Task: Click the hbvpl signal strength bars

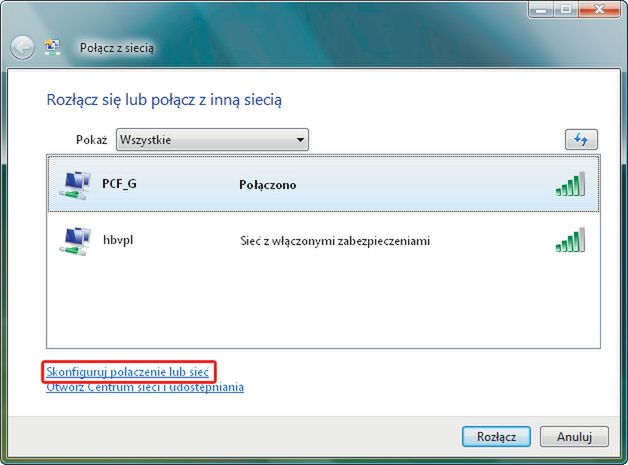Action: [x=570, y=240]
